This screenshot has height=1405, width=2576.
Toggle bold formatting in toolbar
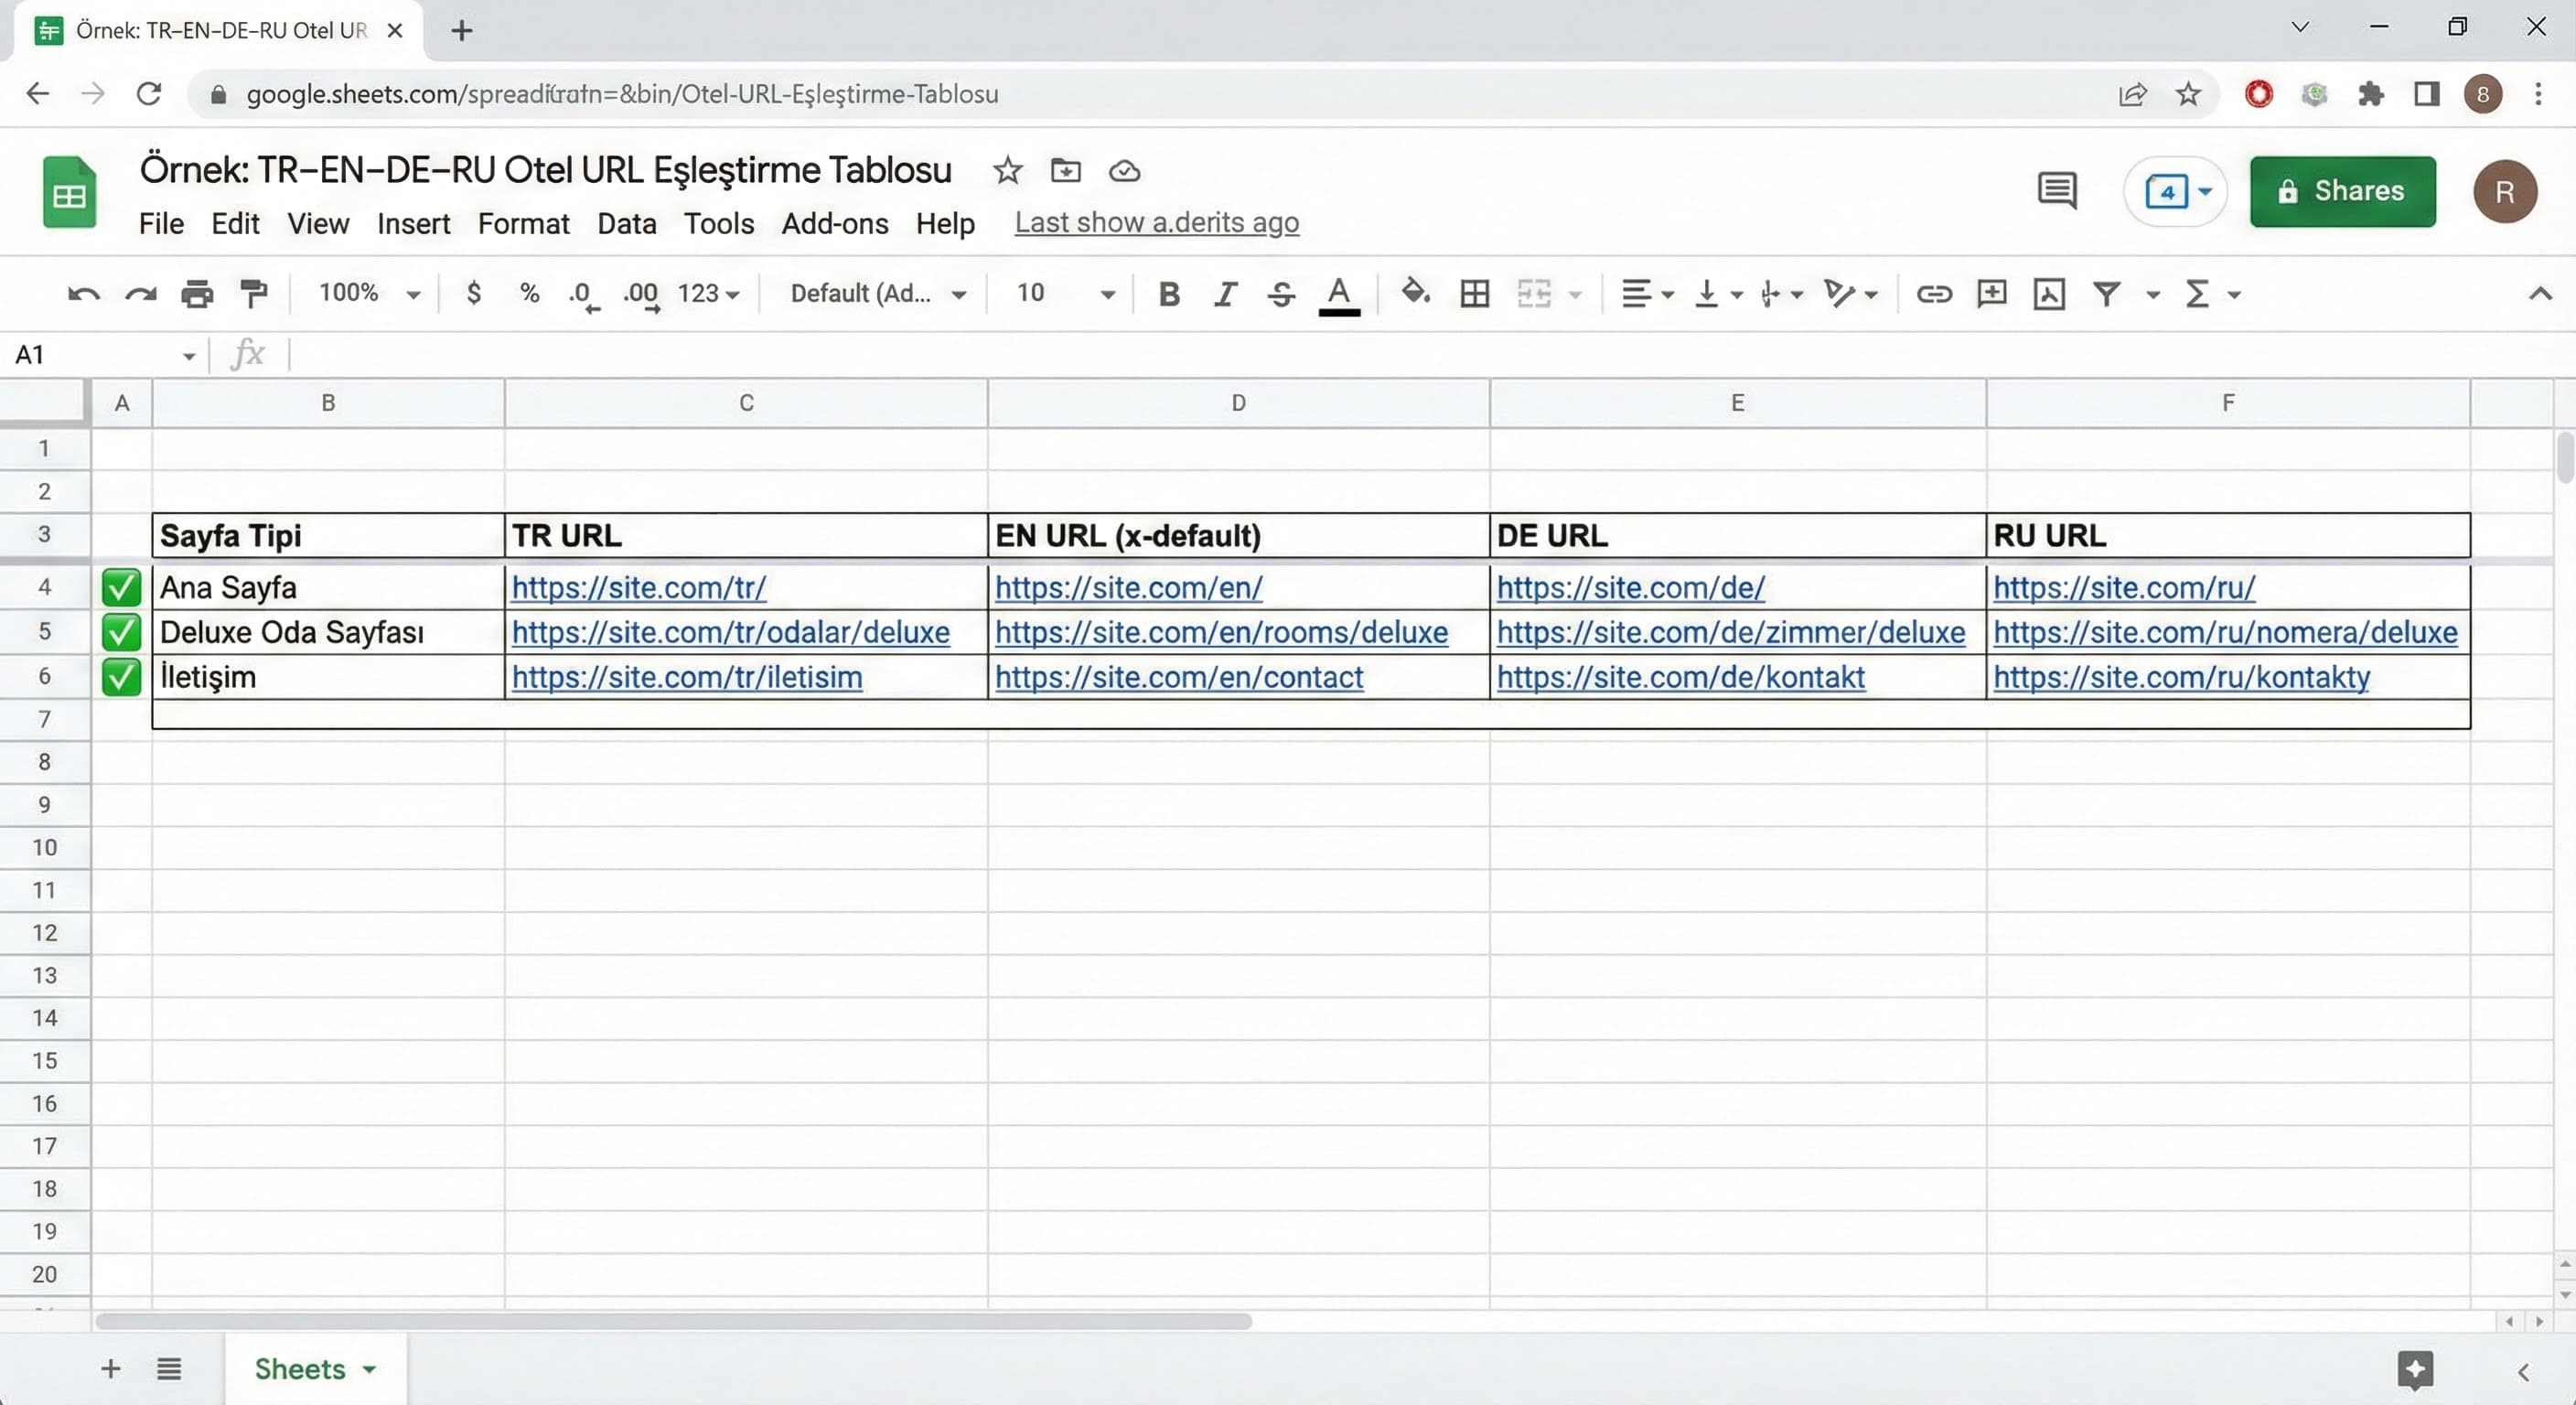point(1168,294)
